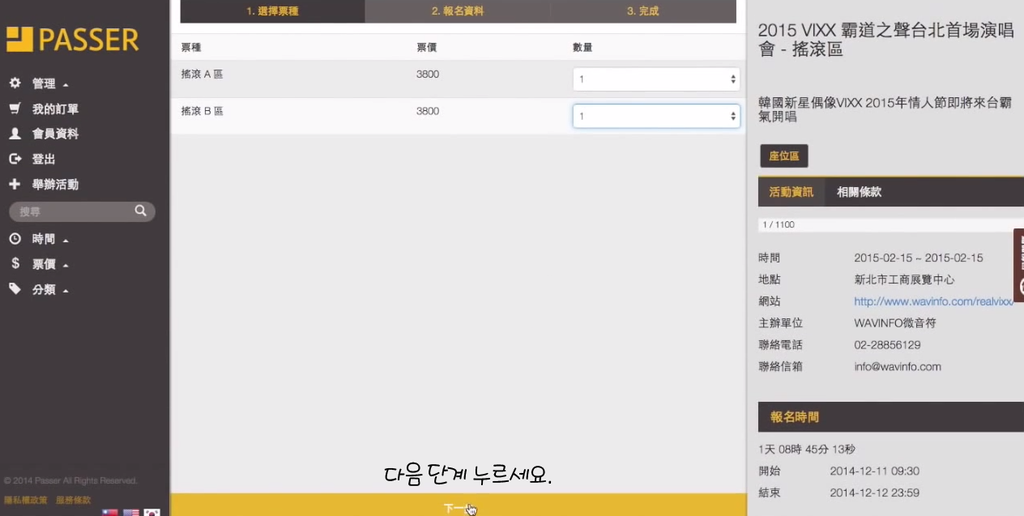The width and height of the screenshot is (1024, 516).
Task: Click the end time 2014-12-12 23:59
Action: (x=874, y=492)
